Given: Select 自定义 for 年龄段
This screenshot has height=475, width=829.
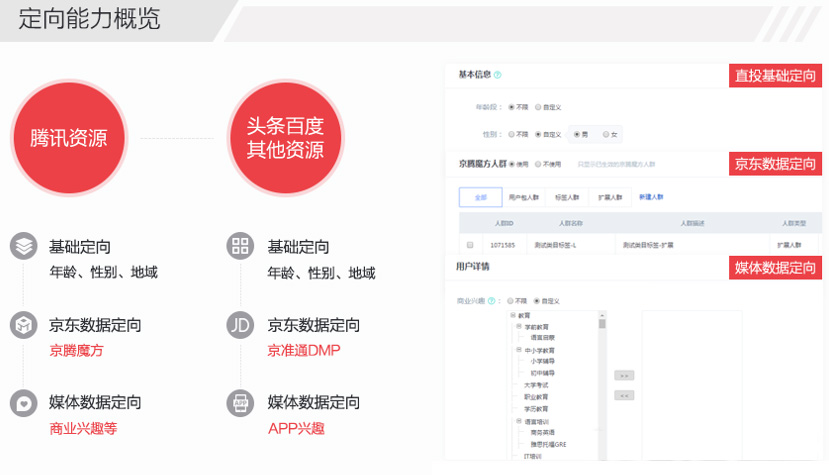Looking at the screenshot, I should coord(538,107).
